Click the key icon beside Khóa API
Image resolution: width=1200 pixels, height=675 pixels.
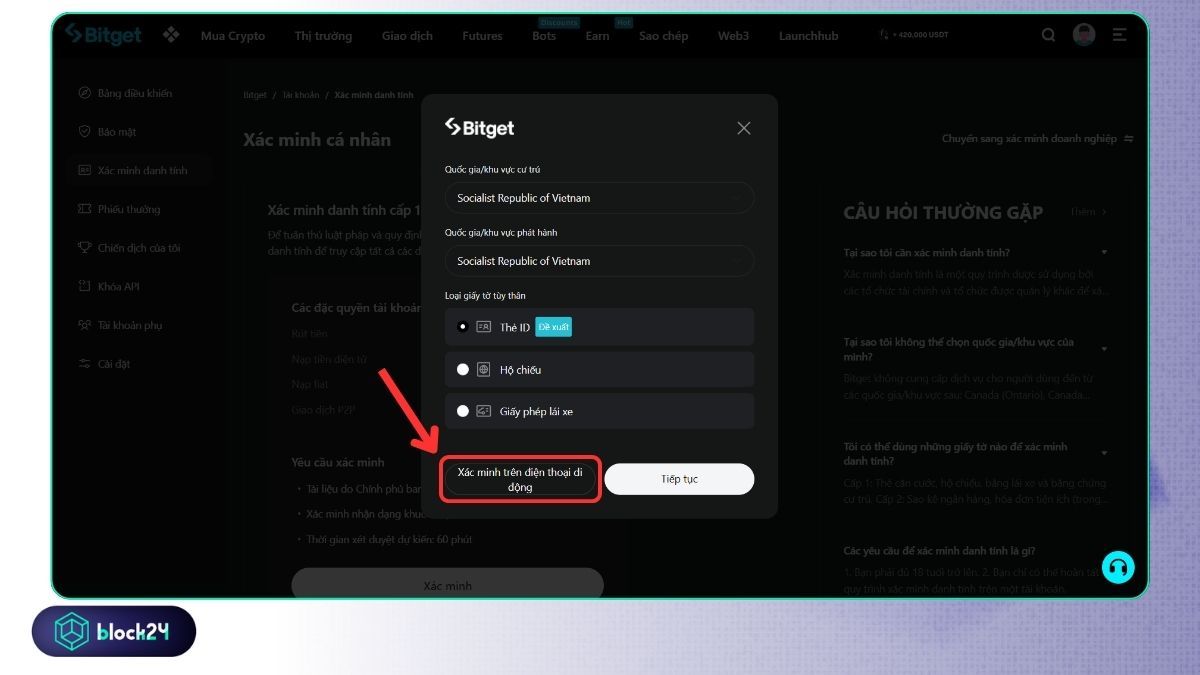click(85, 287)
